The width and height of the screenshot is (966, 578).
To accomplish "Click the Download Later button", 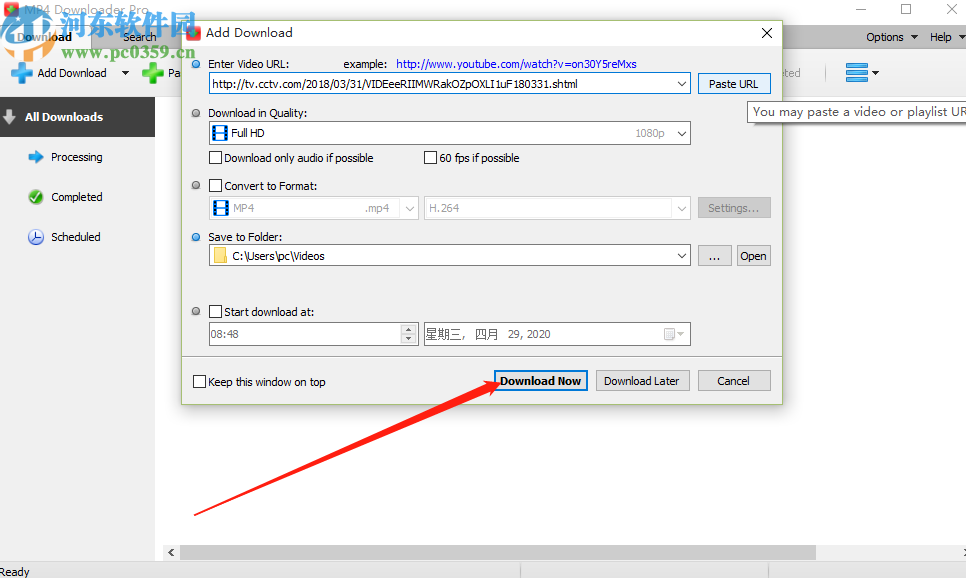I will tap(642, 381).
